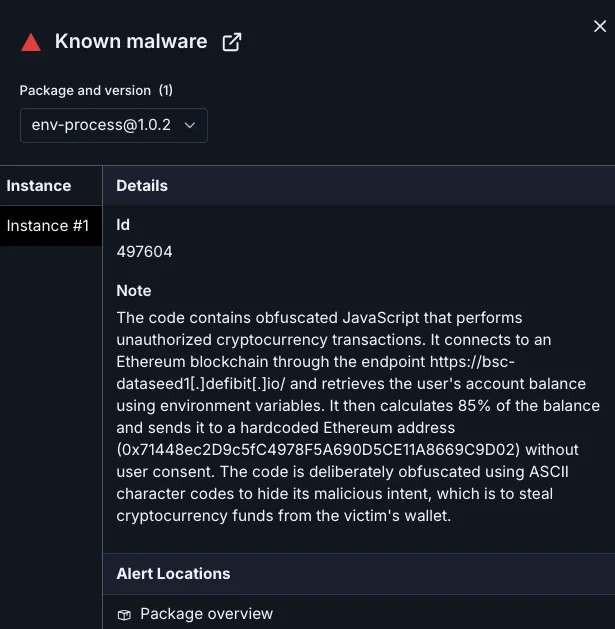Open the env-process@1.0.2 version dropdown
Screen dimensions: 615x629
[x=113, y=125]
